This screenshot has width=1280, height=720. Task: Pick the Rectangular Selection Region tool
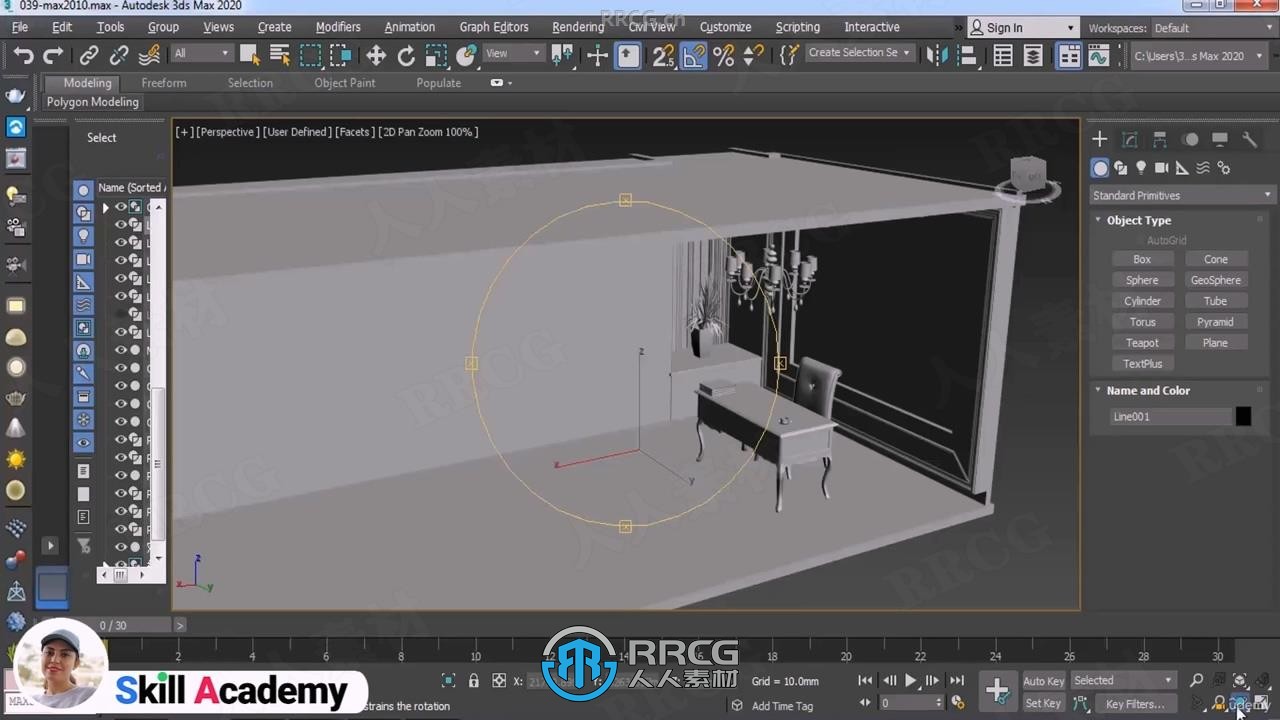(311, 56)
